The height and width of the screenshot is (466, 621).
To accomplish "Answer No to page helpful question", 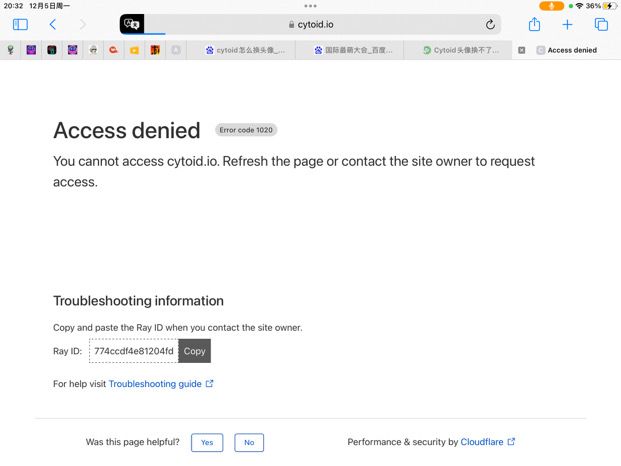I will point(249,442).
